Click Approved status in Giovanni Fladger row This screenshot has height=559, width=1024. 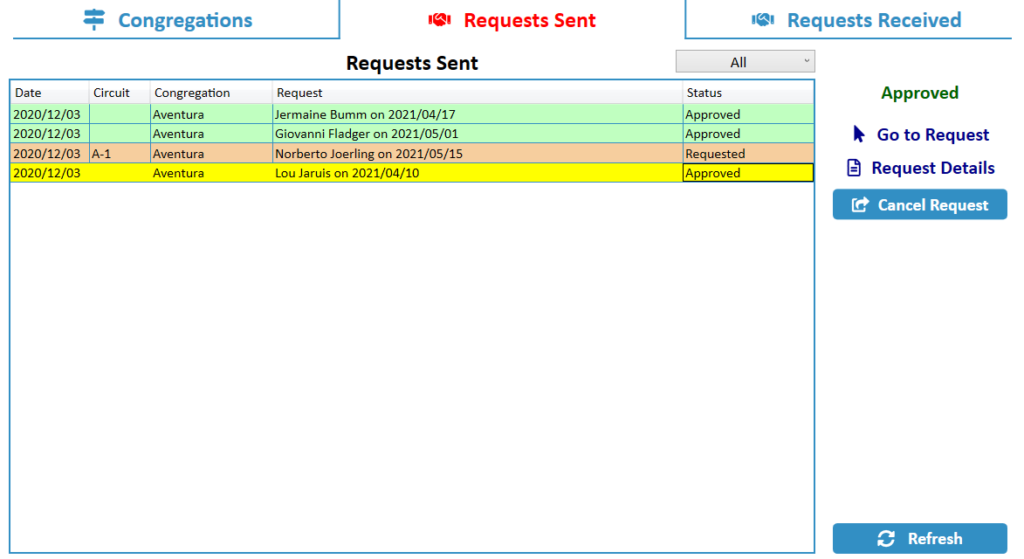748,134
